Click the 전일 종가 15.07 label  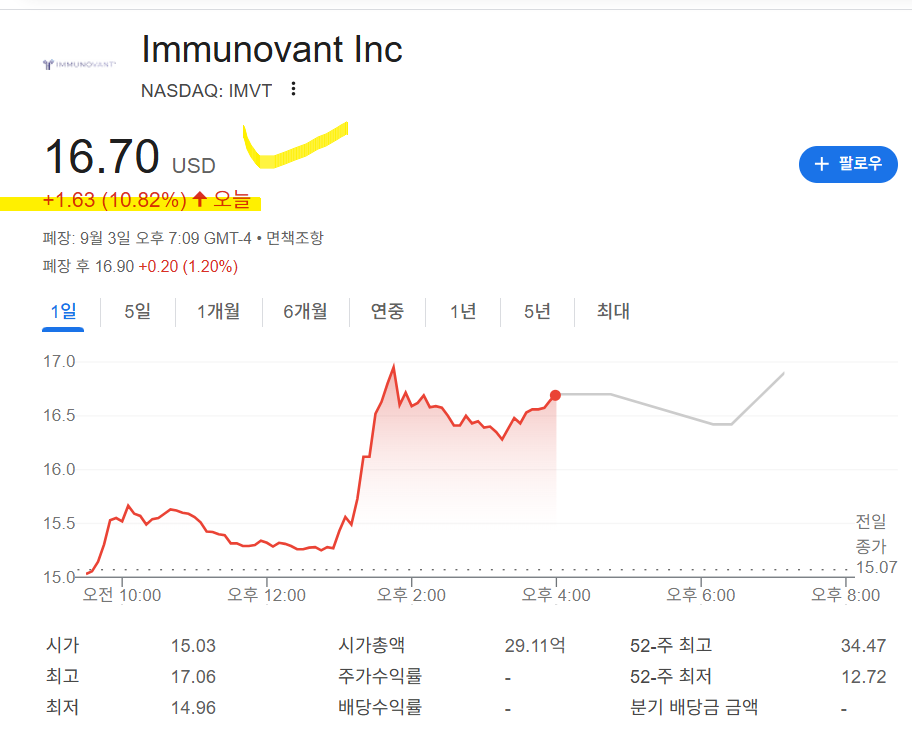click(x=870, y=544)
